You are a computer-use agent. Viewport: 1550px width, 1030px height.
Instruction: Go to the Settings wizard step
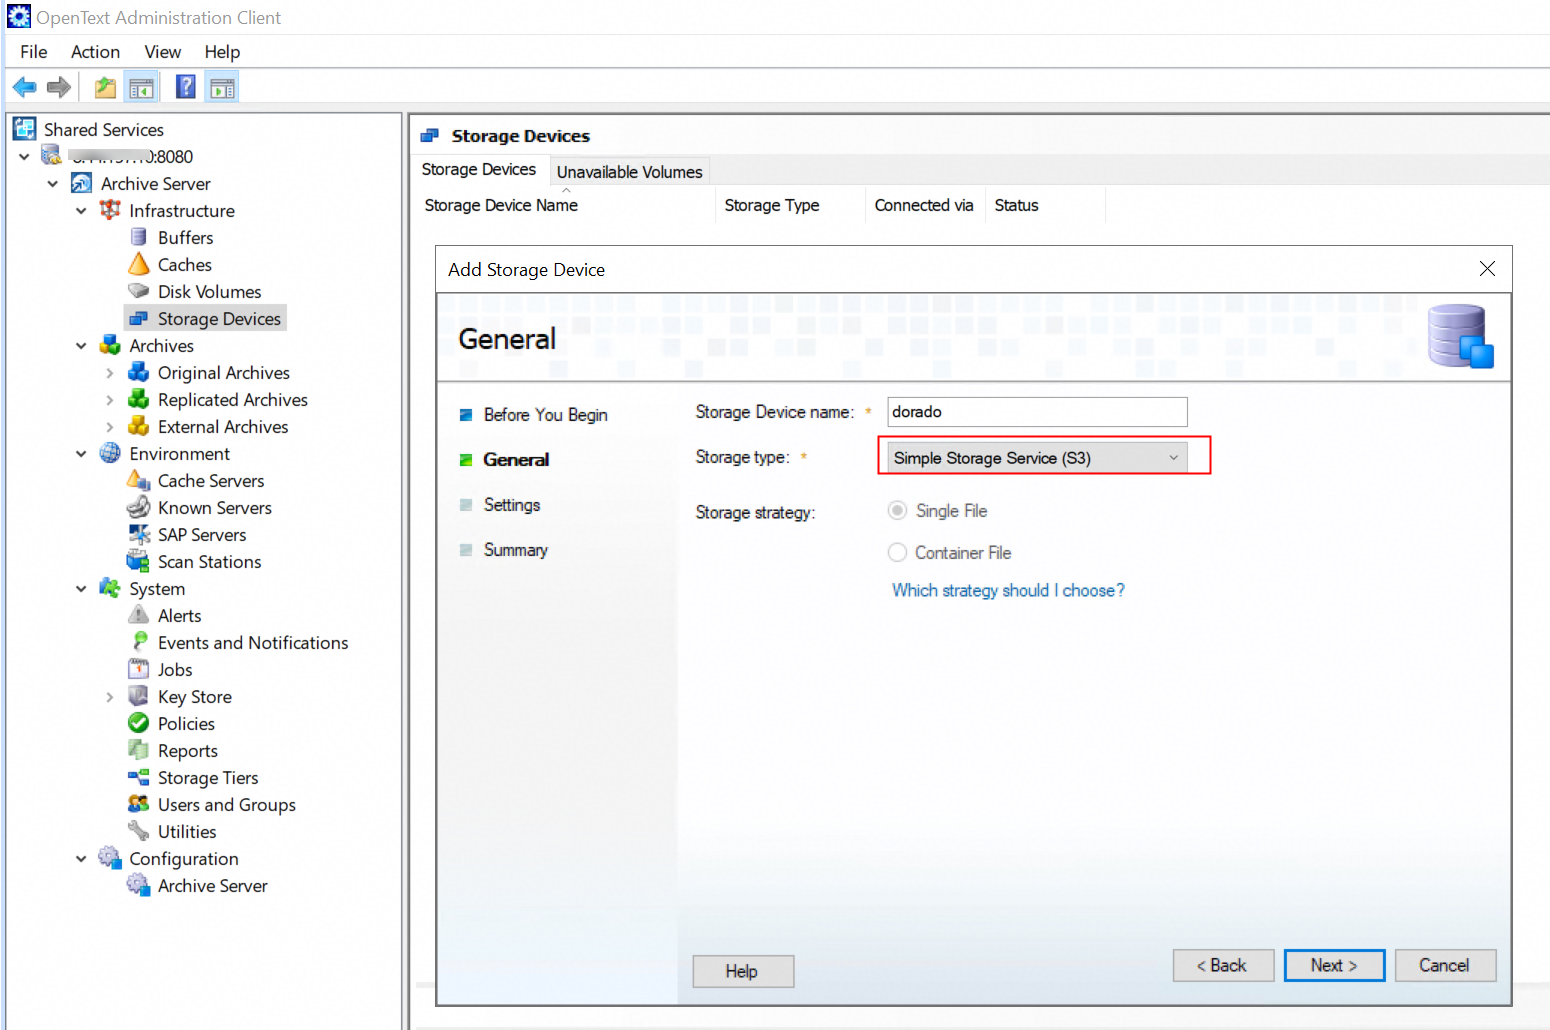(512, 505)
